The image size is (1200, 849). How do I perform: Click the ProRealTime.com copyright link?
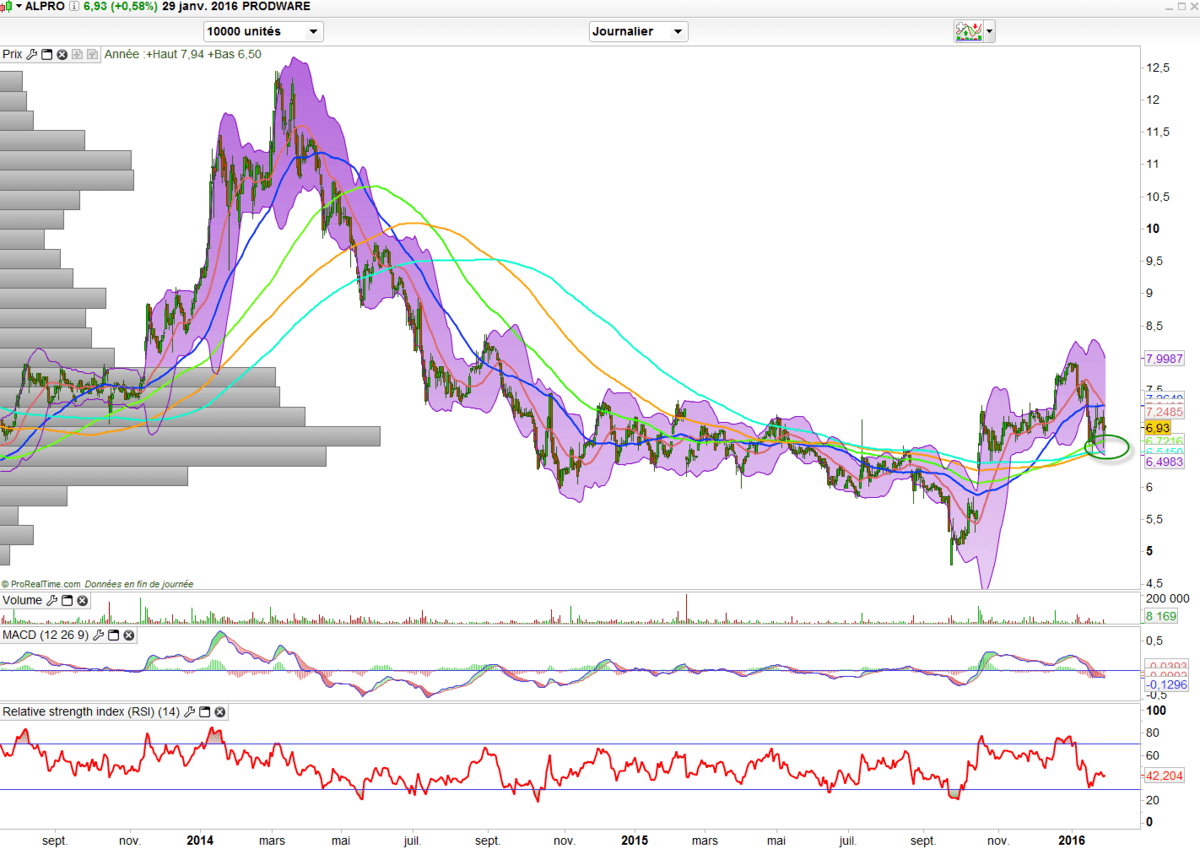coord(41,584)
